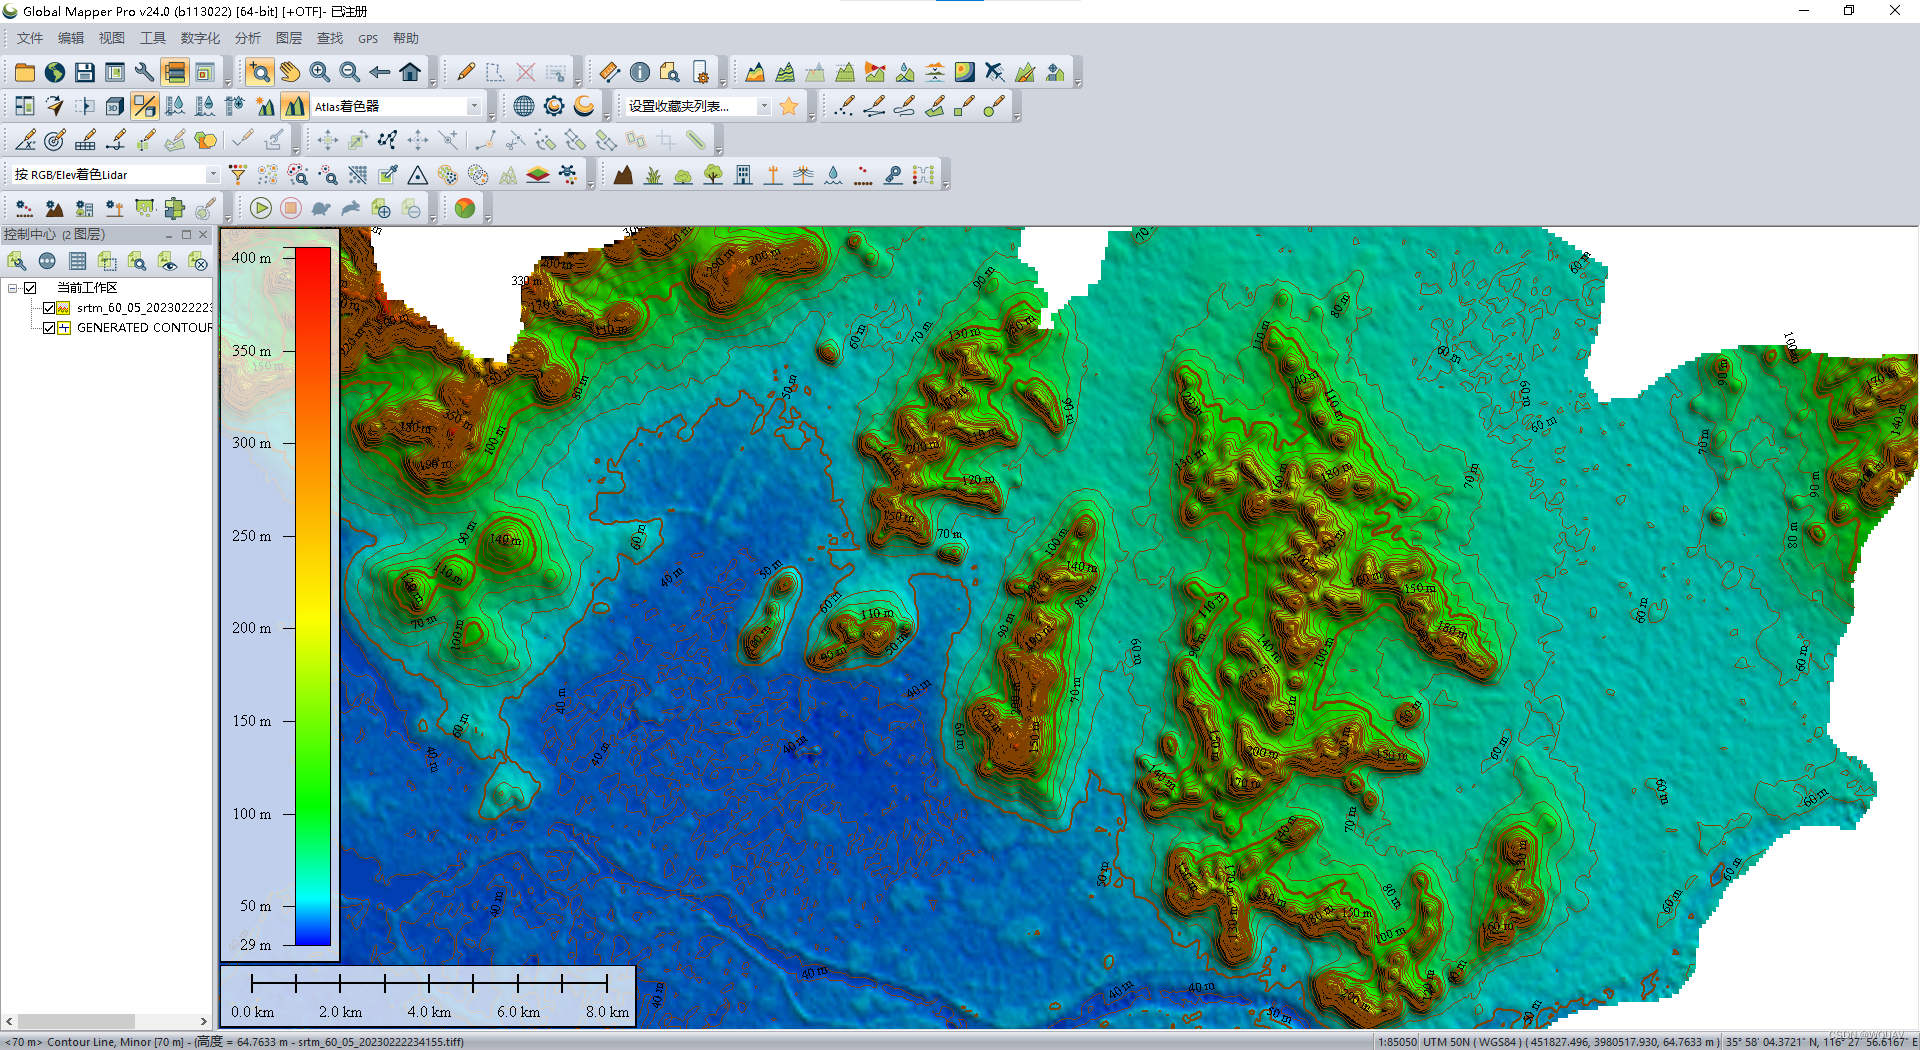The width and height of the screenshot is (1920, 1050).
Task: Open the 文件 menu
Action: click(30, 38)
